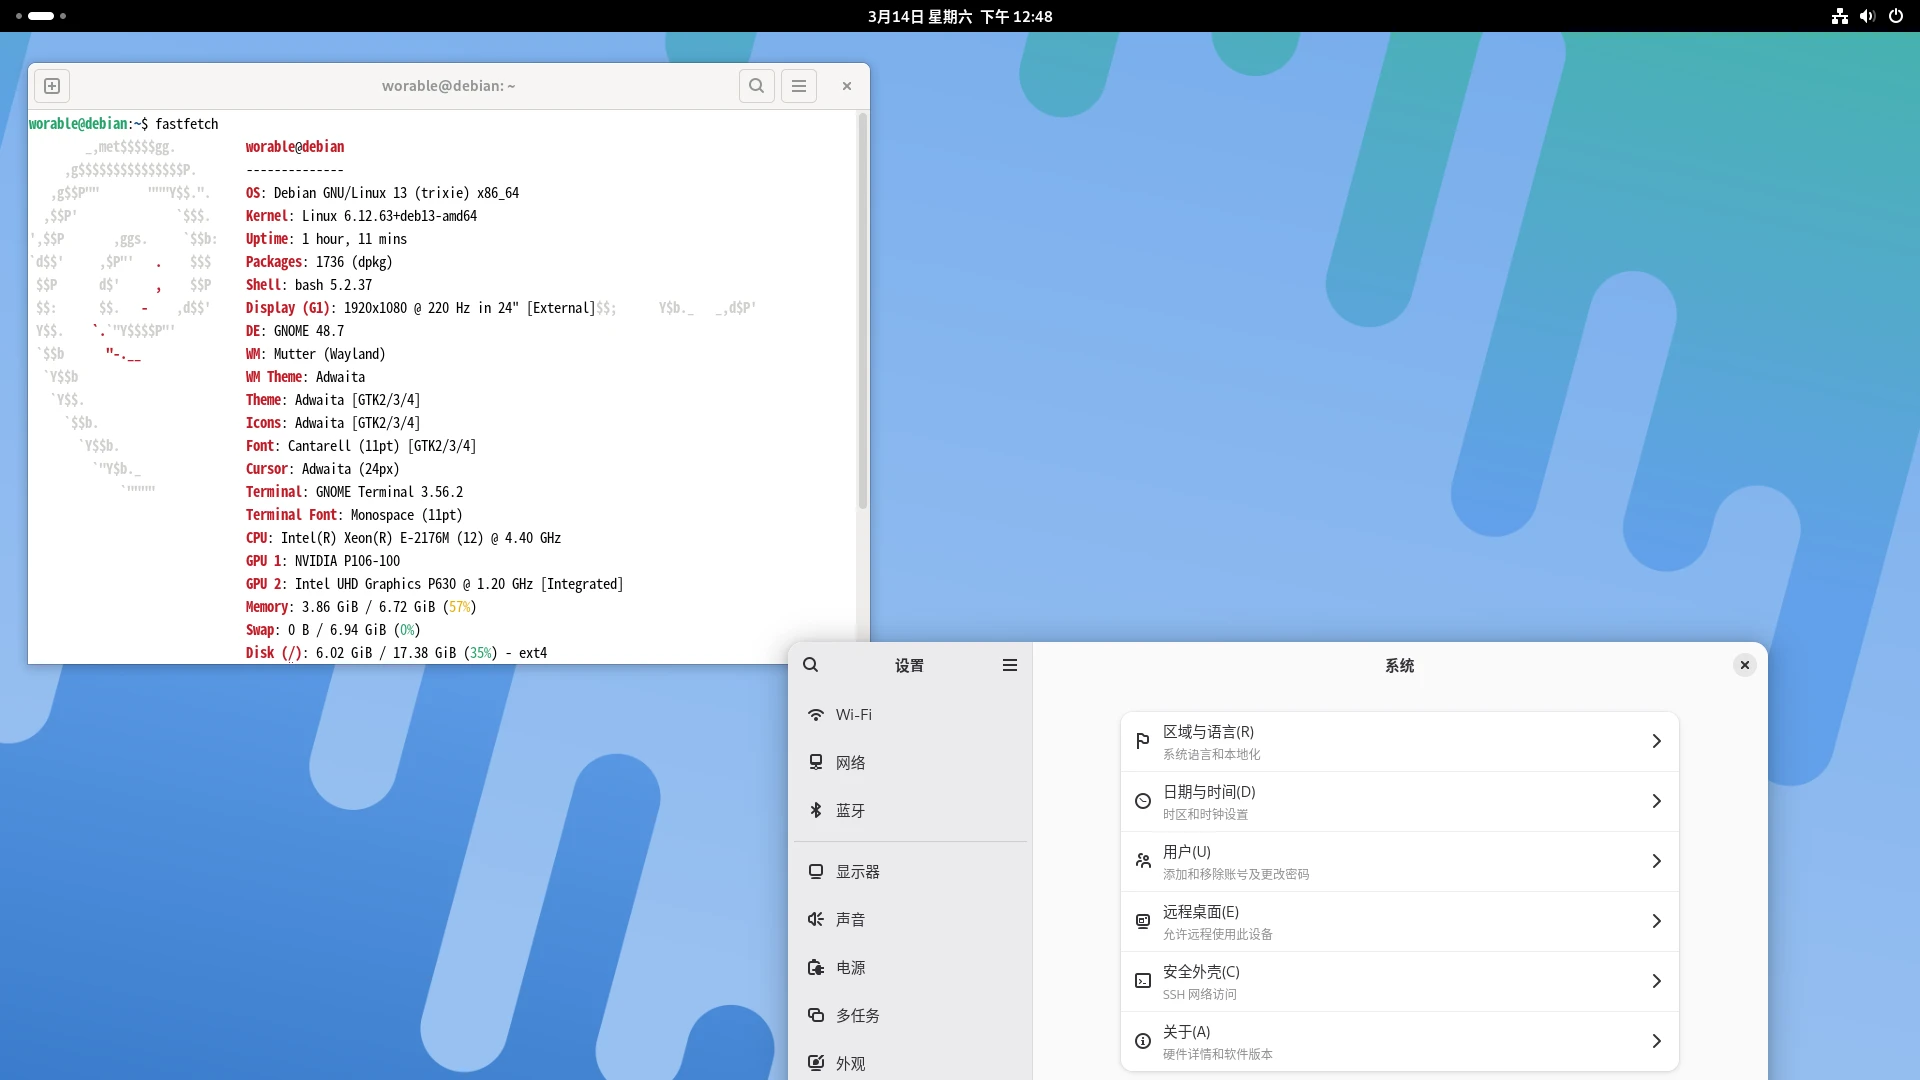Select 蓝牙 (Bluetooth) in the Settings sidebar
Image resolution: width=1920 pixels, height=1080 pixels.
(x=850, y=811)
